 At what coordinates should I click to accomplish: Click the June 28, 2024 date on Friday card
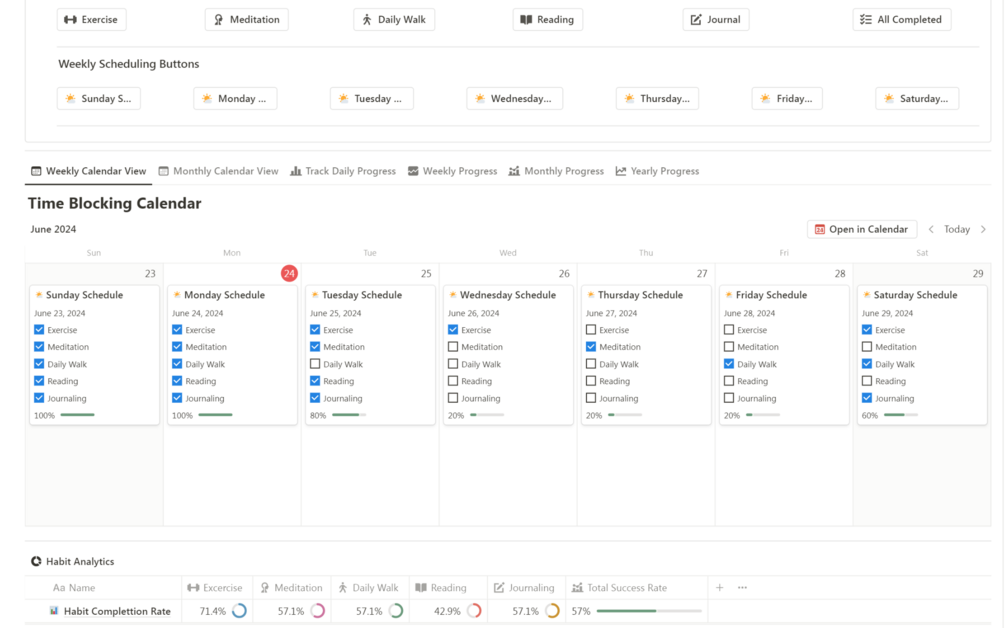pos(749,313)
